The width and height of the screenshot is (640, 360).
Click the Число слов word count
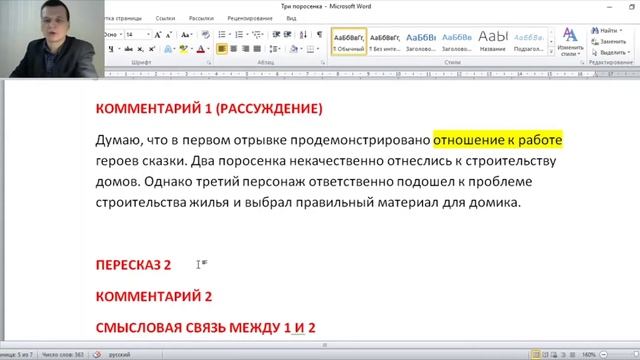pos(63,355)
